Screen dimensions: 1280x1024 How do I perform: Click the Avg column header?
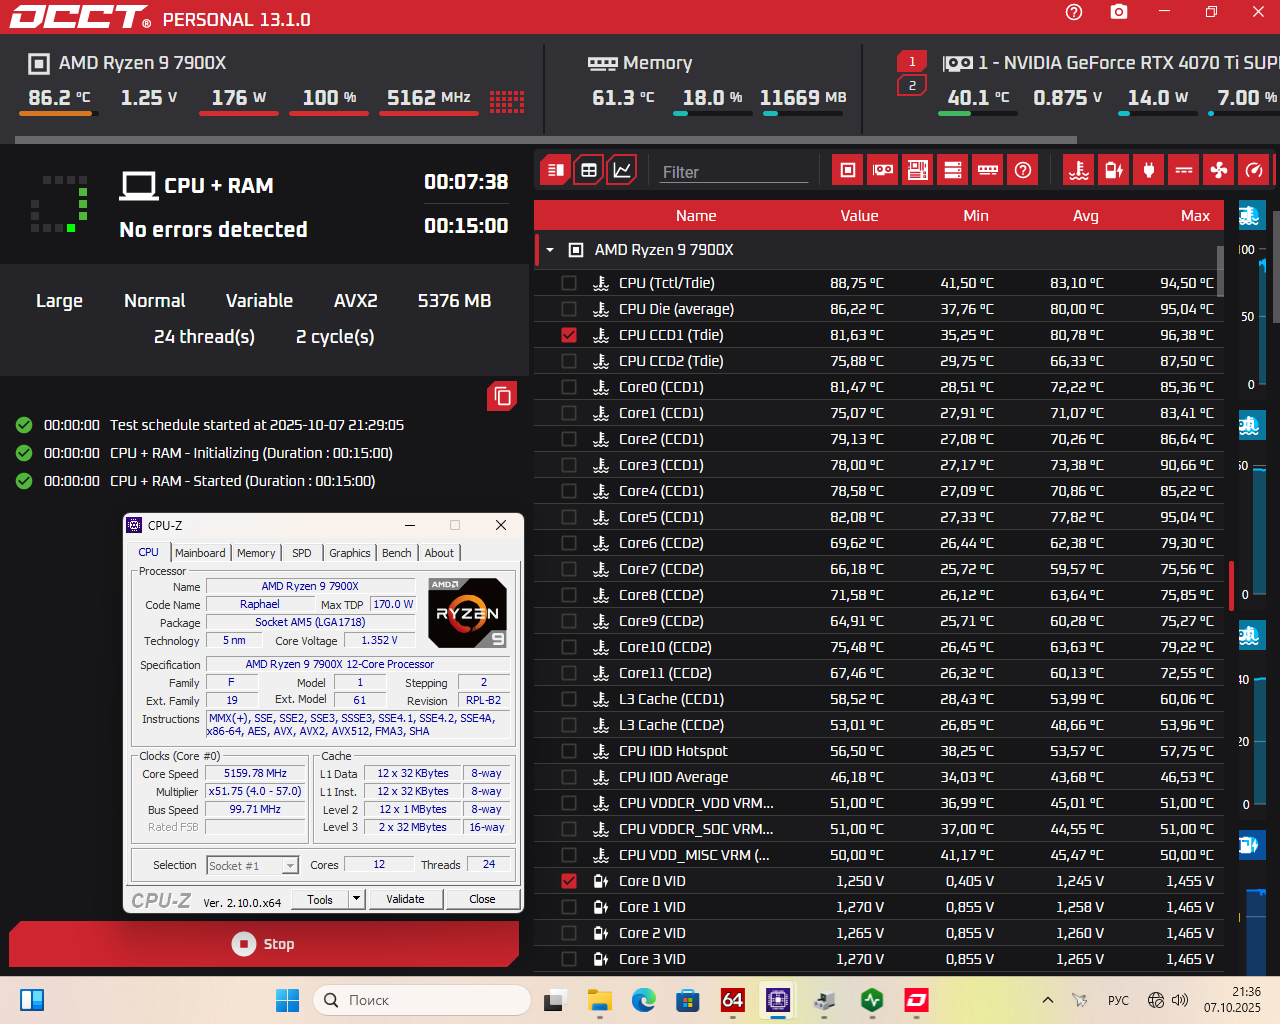[1086, 216]
